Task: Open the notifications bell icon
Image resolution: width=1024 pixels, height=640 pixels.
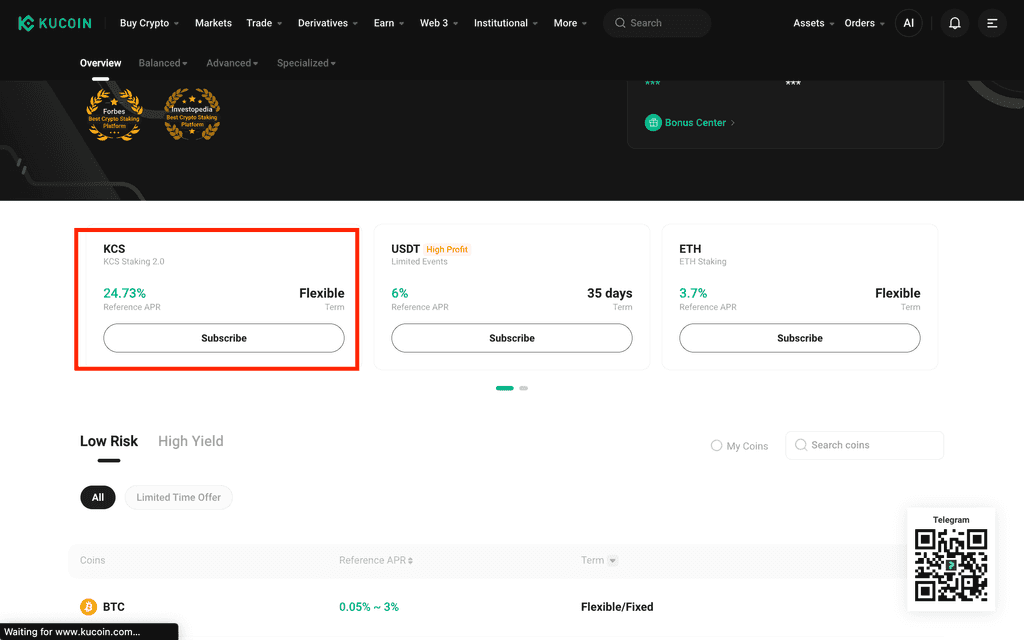Action: pyautogui.click(x=954, y=24)
